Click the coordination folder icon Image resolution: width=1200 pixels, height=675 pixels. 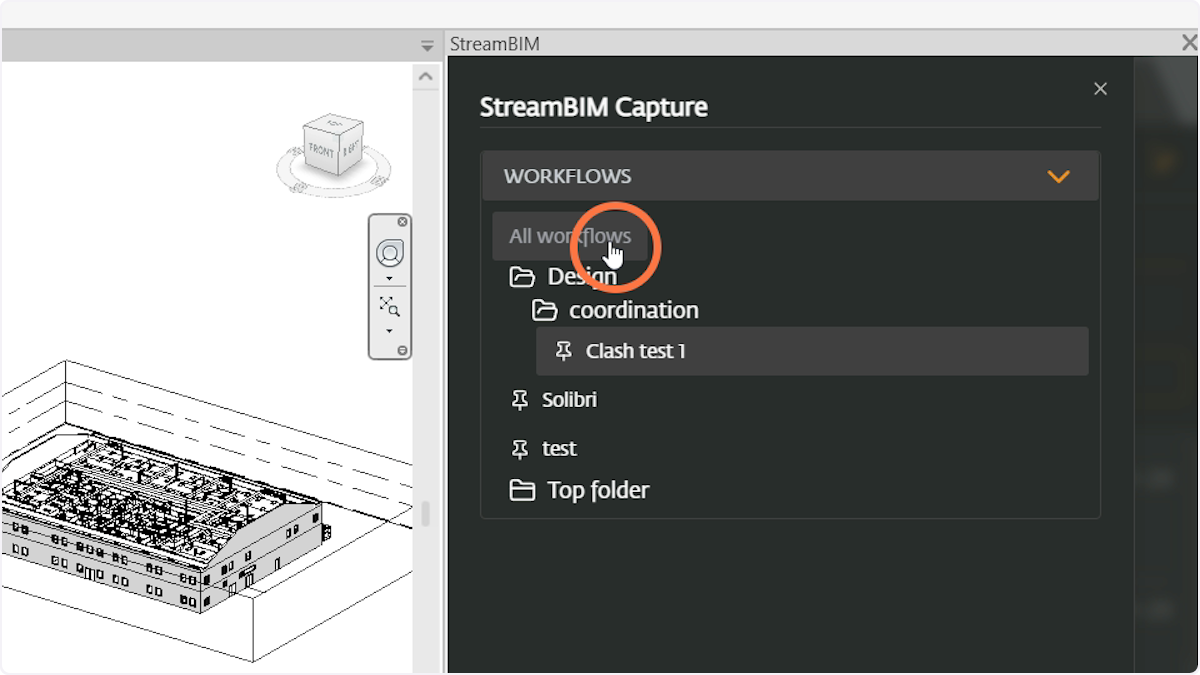point(544,310)
